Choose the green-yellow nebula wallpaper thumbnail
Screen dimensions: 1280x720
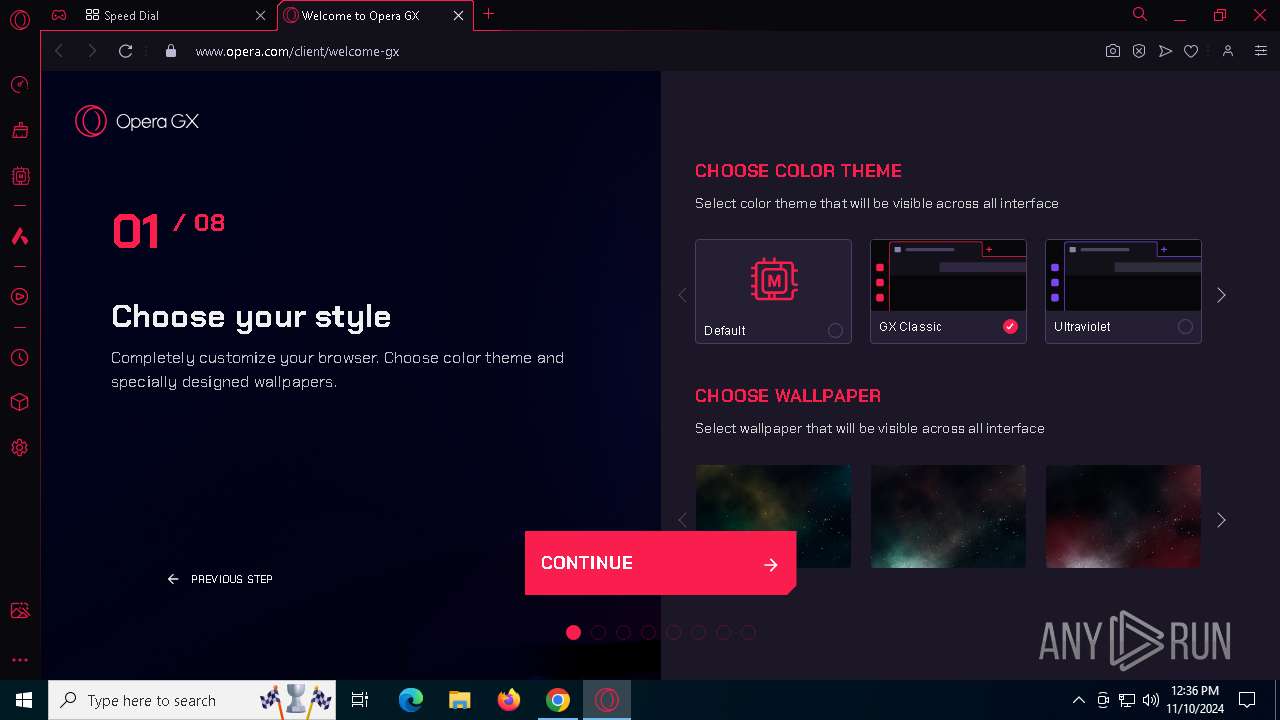click(x=773, y=516)
